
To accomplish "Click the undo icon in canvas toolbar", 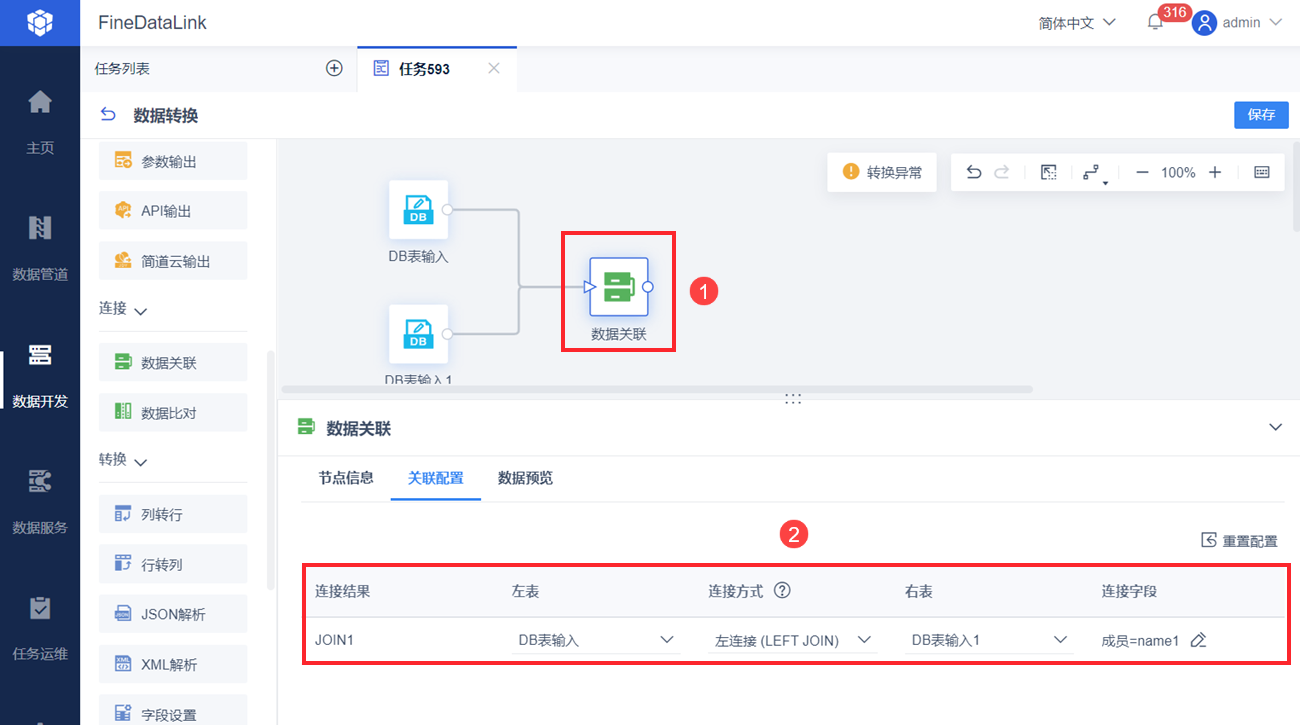I will [x=974, y=172].
